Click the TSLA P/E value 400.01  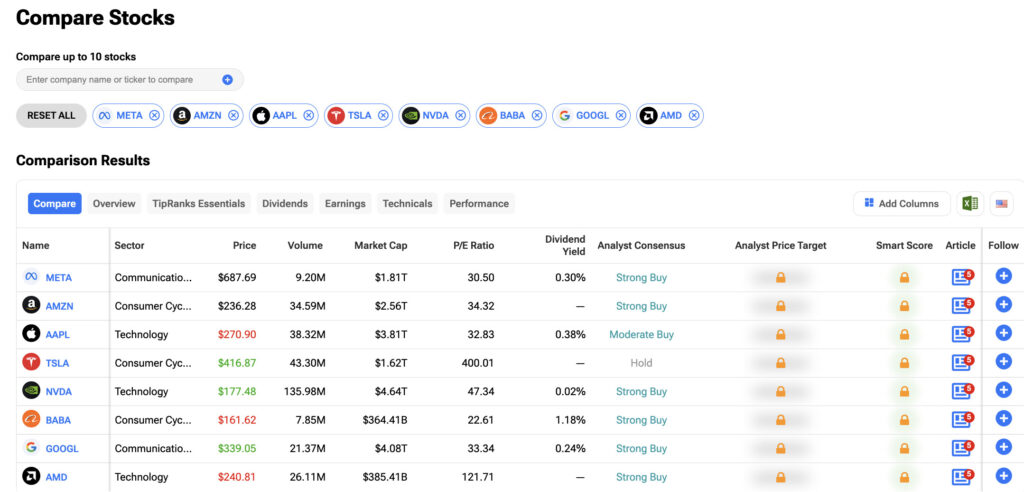[x=478, y=363]
